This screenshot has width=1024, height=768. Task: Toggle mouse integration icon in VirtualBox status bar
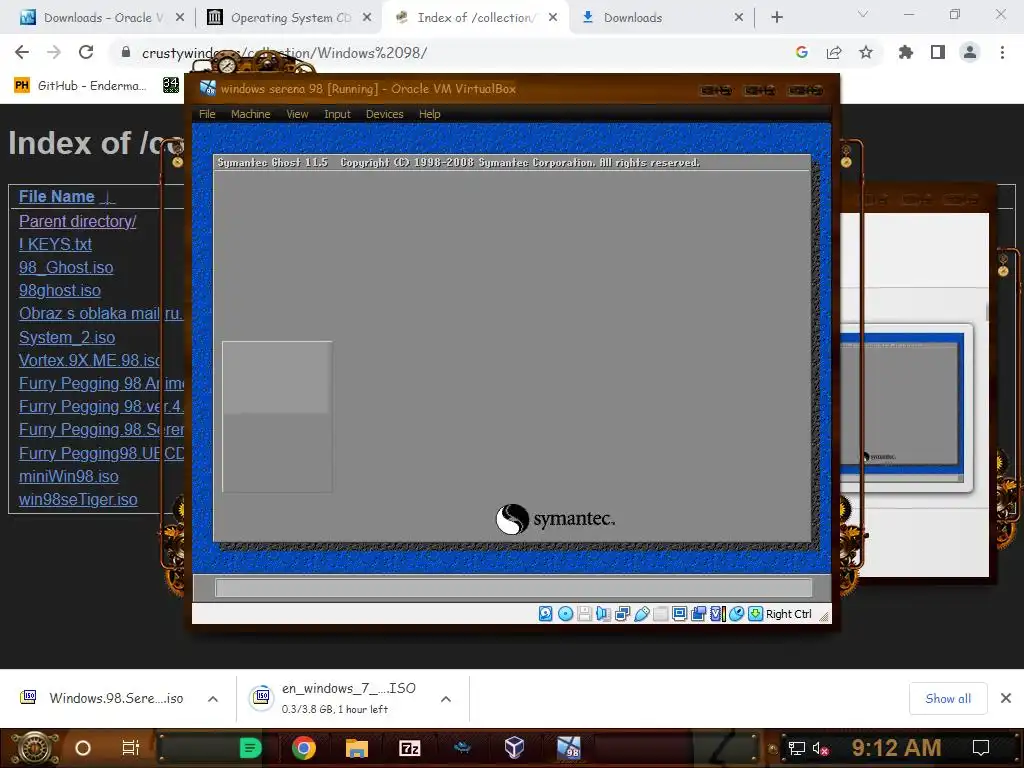[736, 614]
